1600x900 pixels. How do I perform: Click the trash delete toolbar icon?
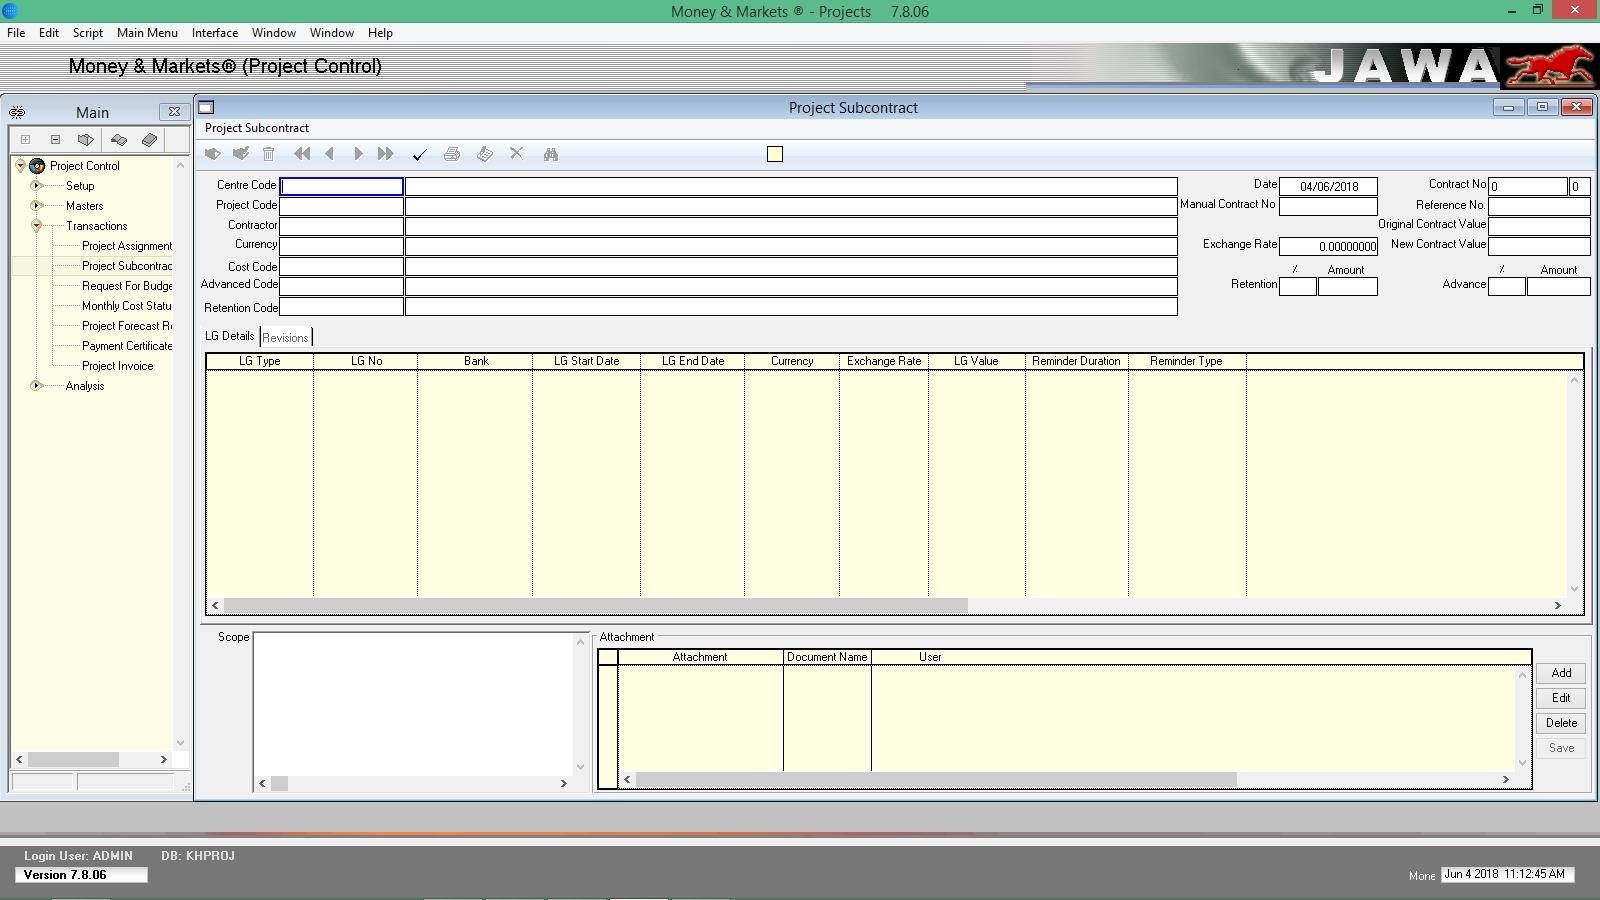coord(268,154)
